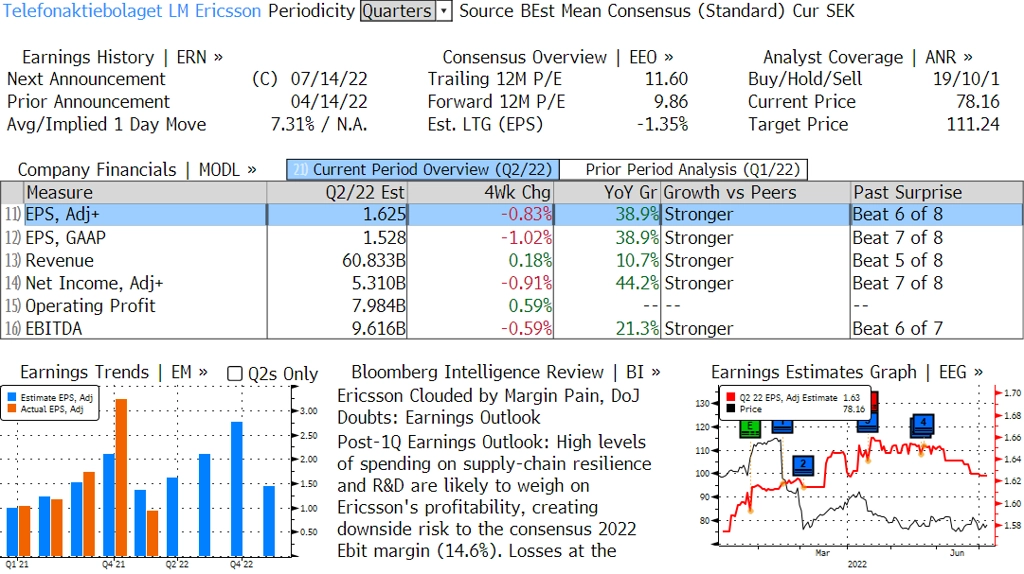
Task: Click the Est. LTG (EPS) value -1.35%
Action: coord(662,125)
